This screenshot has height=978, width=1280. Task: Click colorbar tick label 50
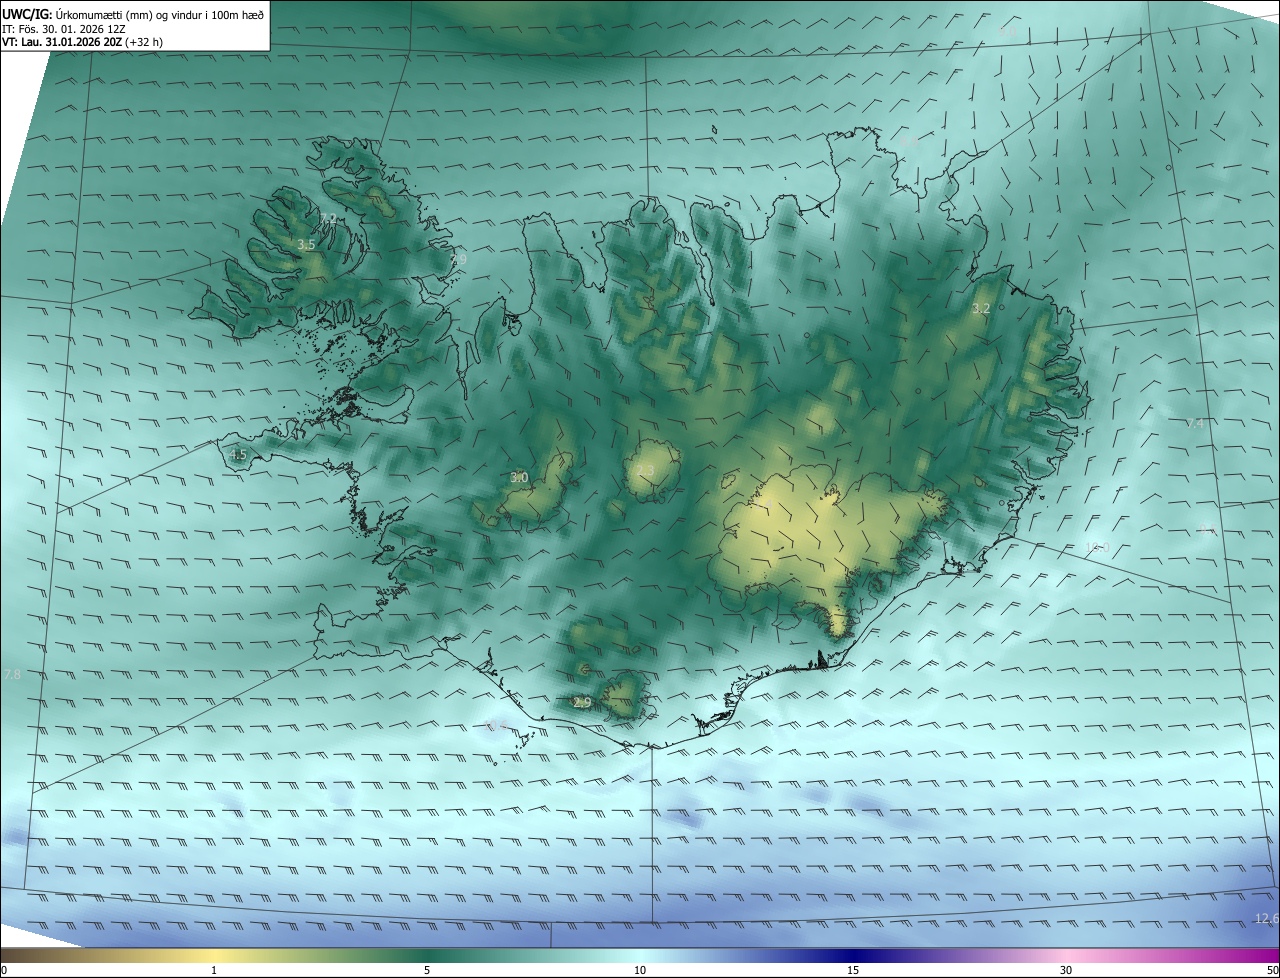coord(1272,970)
